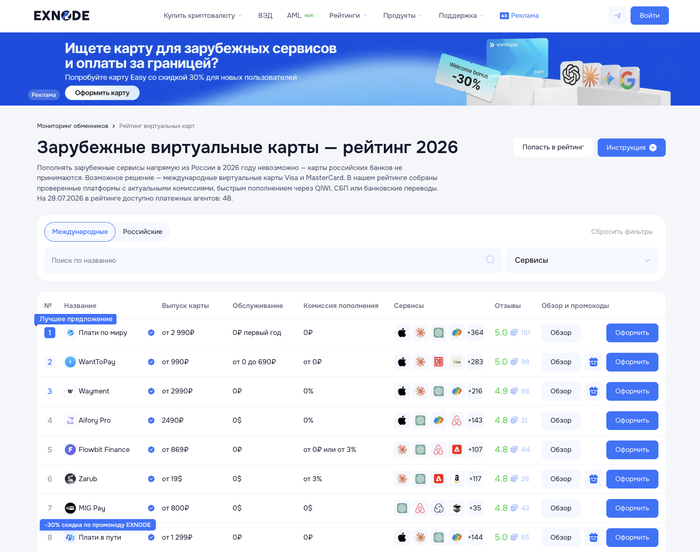Click Airbnb icon in MIG Pay row
This screenshot has width=700, height=552.
click(420, 508)
